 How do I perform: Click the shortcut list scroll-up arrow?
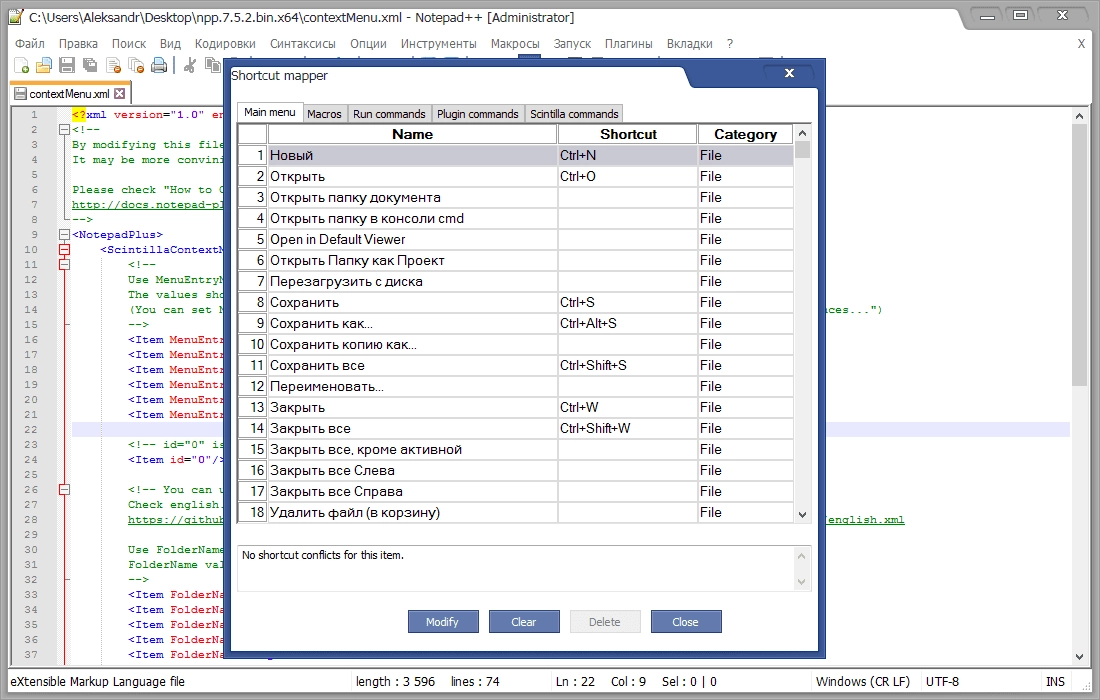pyautogui.click(x=803, y=133)
